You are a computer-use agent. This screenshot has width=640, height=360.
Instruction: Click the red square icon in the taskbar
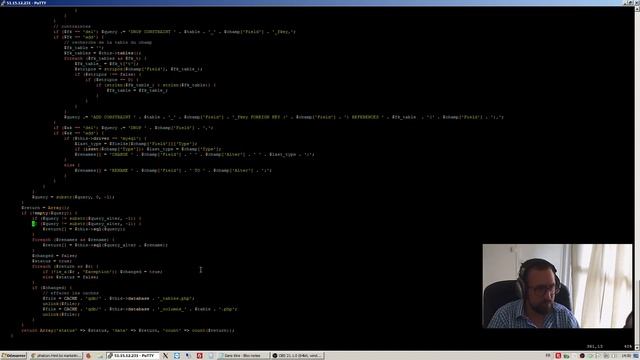click(x=200, y=356)
